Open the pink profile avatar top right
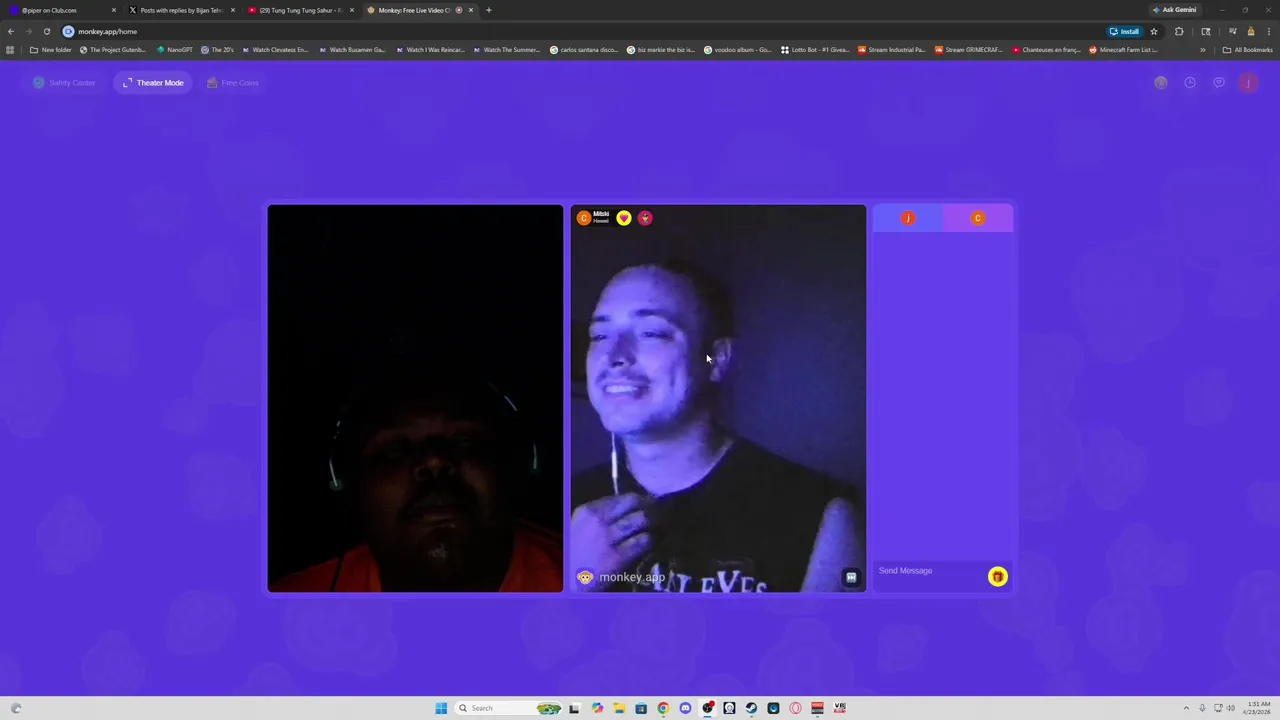 point(1248,83)
